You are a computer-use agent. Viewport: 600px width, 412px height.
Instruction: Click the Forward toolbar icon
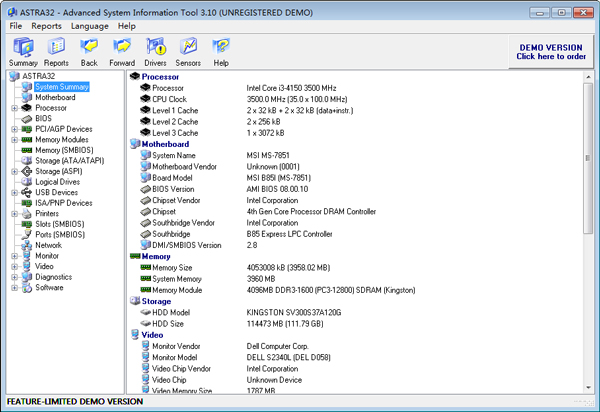tap(122, 47)
